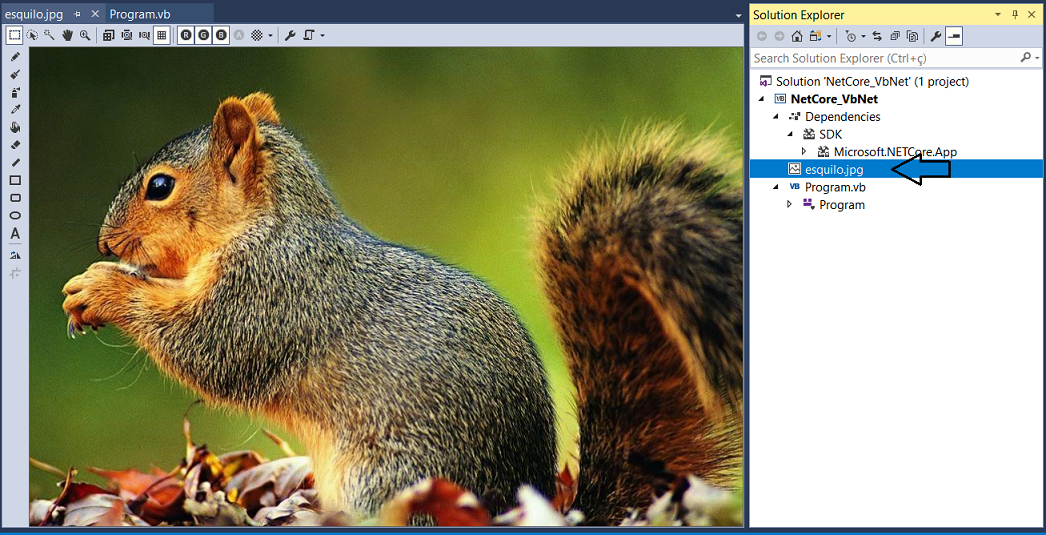Select the Fill bucket tool
This screenshot has width=1046, height=535.
(x=15, y=127)
